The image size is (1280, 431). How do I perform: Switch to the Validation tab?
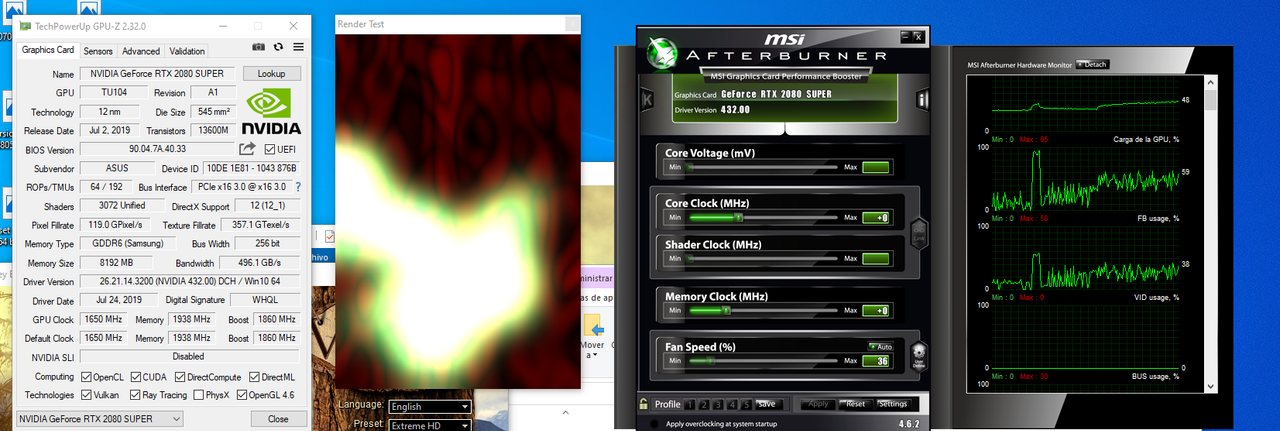pos(187,51)
